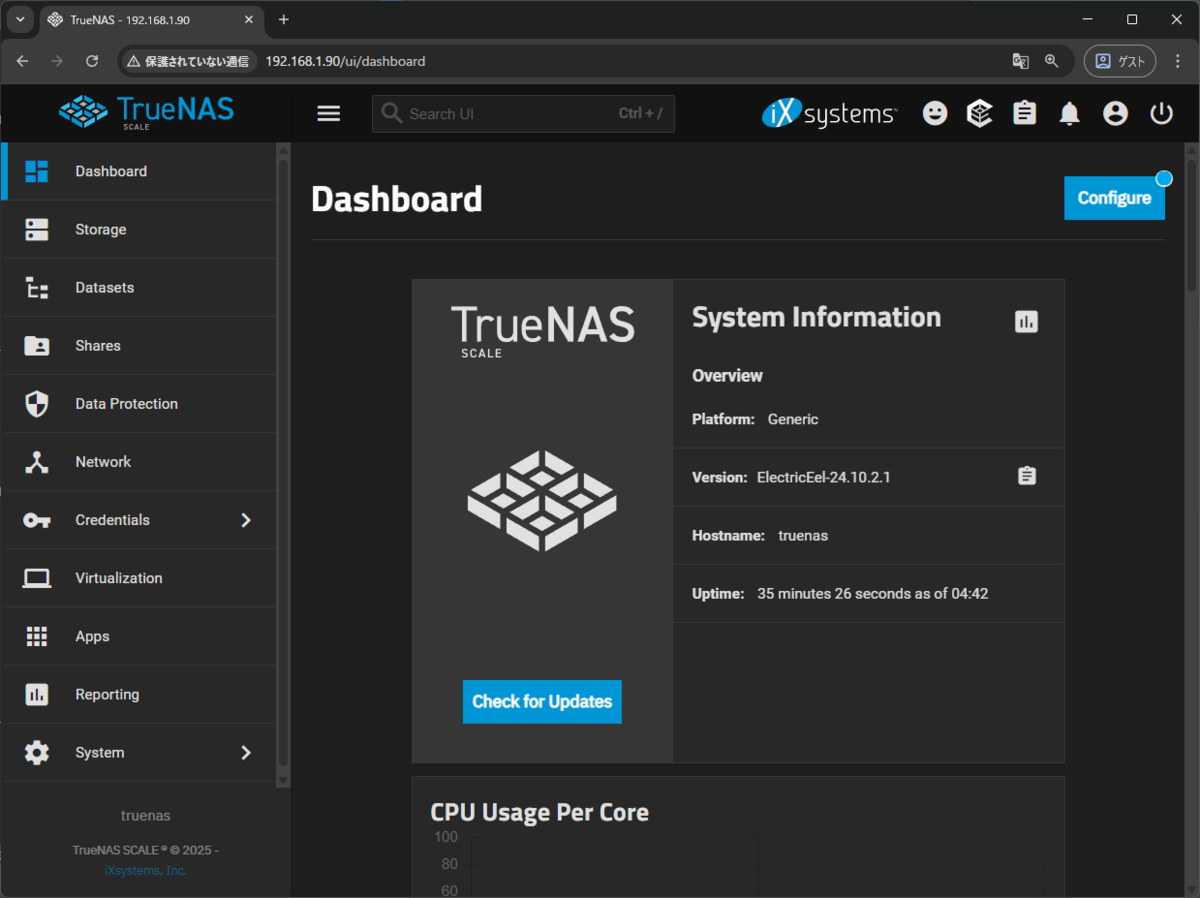Select Reporting in the navigation menu
This screenshot has height=898, width=1200.
point(139,694)
